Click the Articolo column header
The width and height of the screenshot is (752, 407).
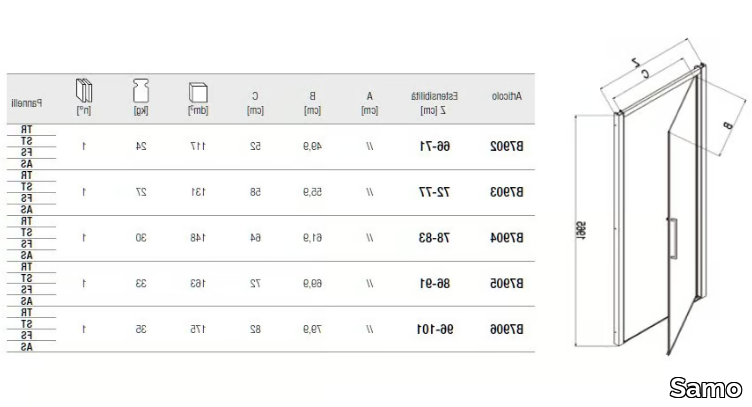coord(506,96)
